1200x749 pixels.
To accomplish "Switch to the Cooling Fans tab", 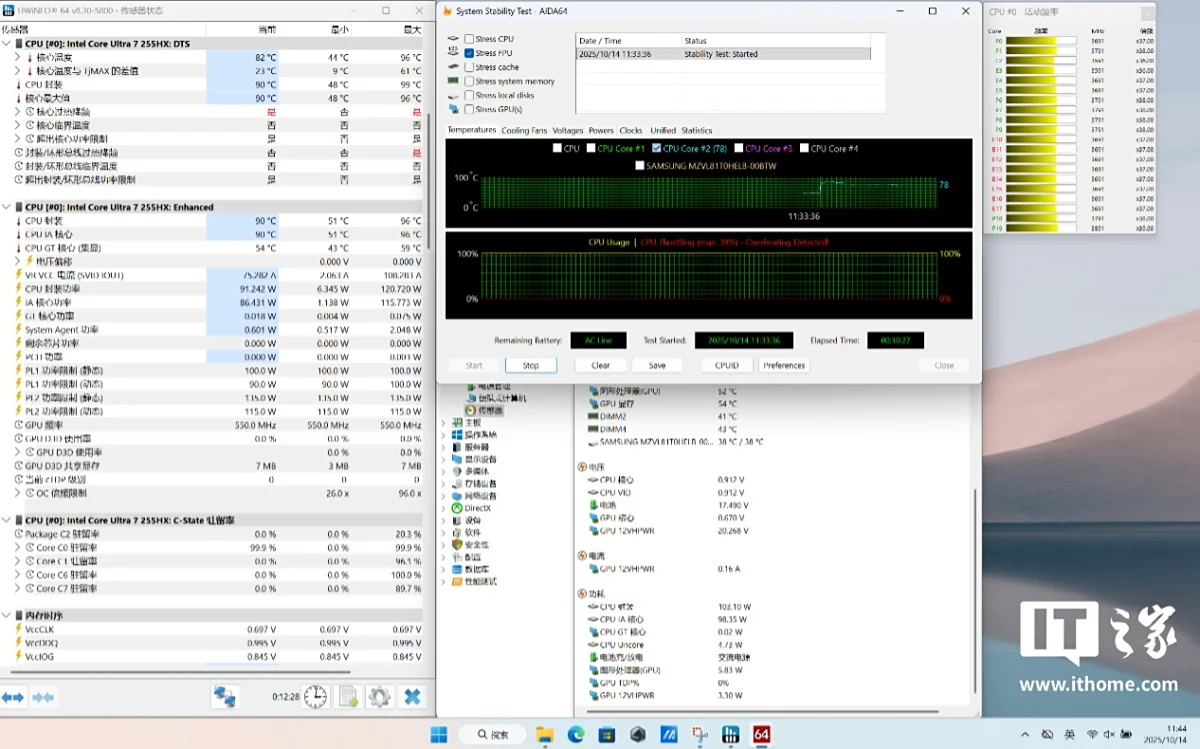I will coord(524,131).
